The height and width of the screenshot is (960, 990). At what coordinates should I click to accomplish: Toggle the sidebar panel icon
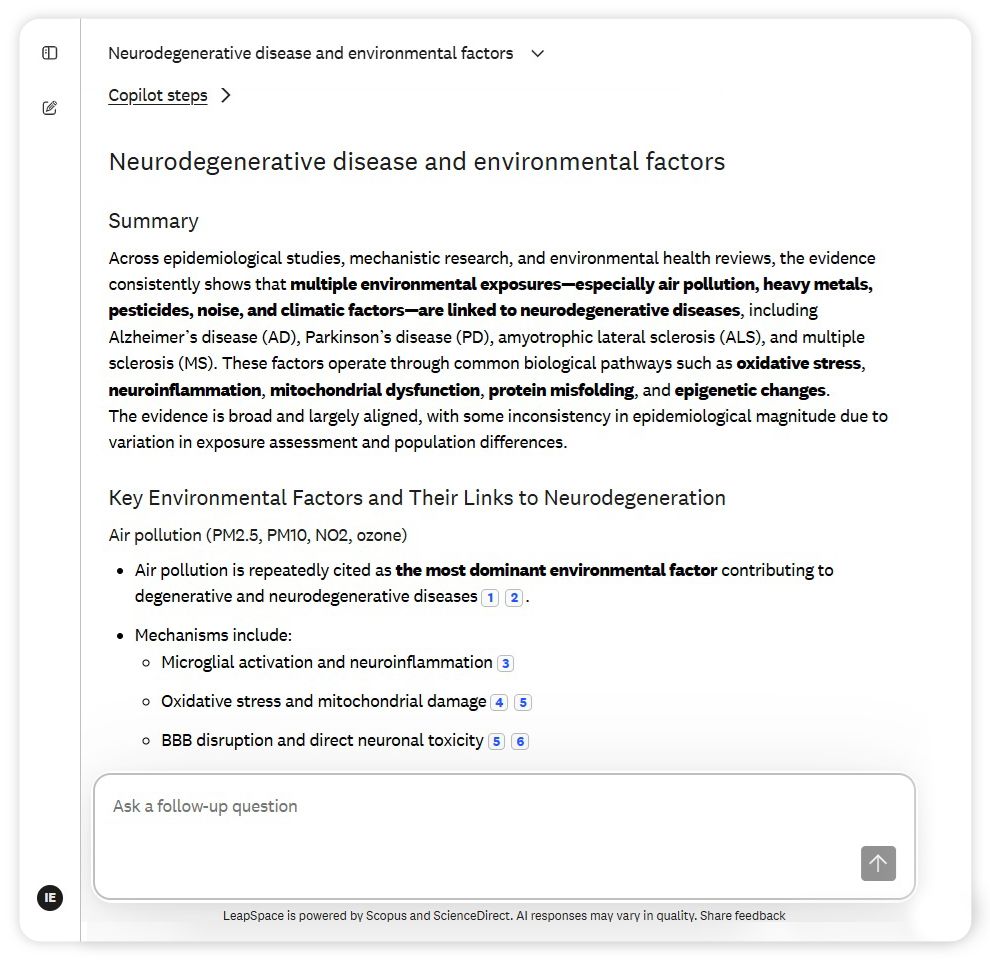coord(50,53)
